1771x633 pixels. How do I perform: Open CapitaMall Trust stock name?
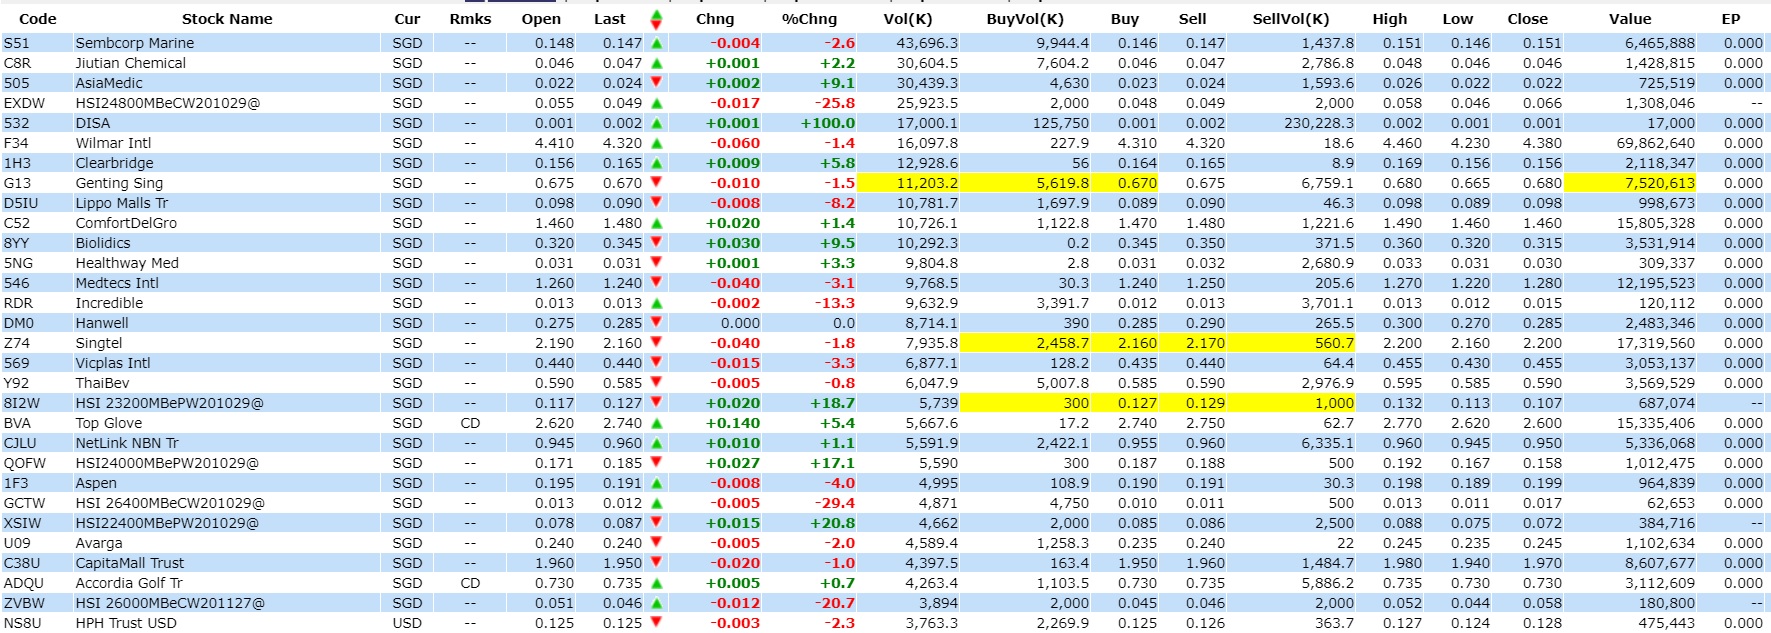pos(130,563)
